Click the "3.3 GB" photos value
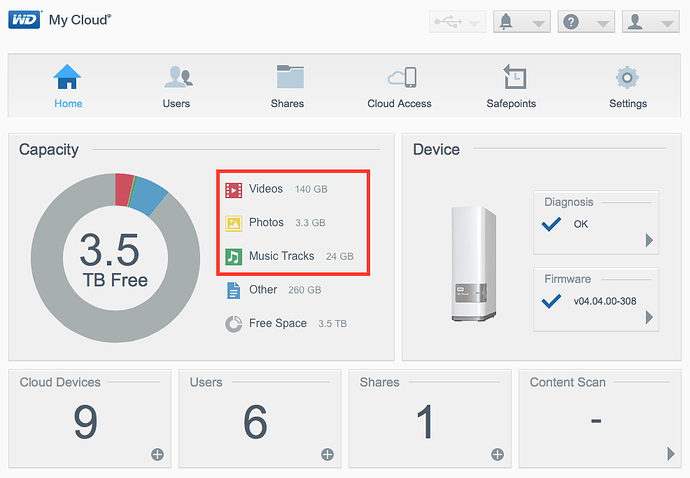The height and width of the screenshot is (478, 690). click(x=310, y=223)
